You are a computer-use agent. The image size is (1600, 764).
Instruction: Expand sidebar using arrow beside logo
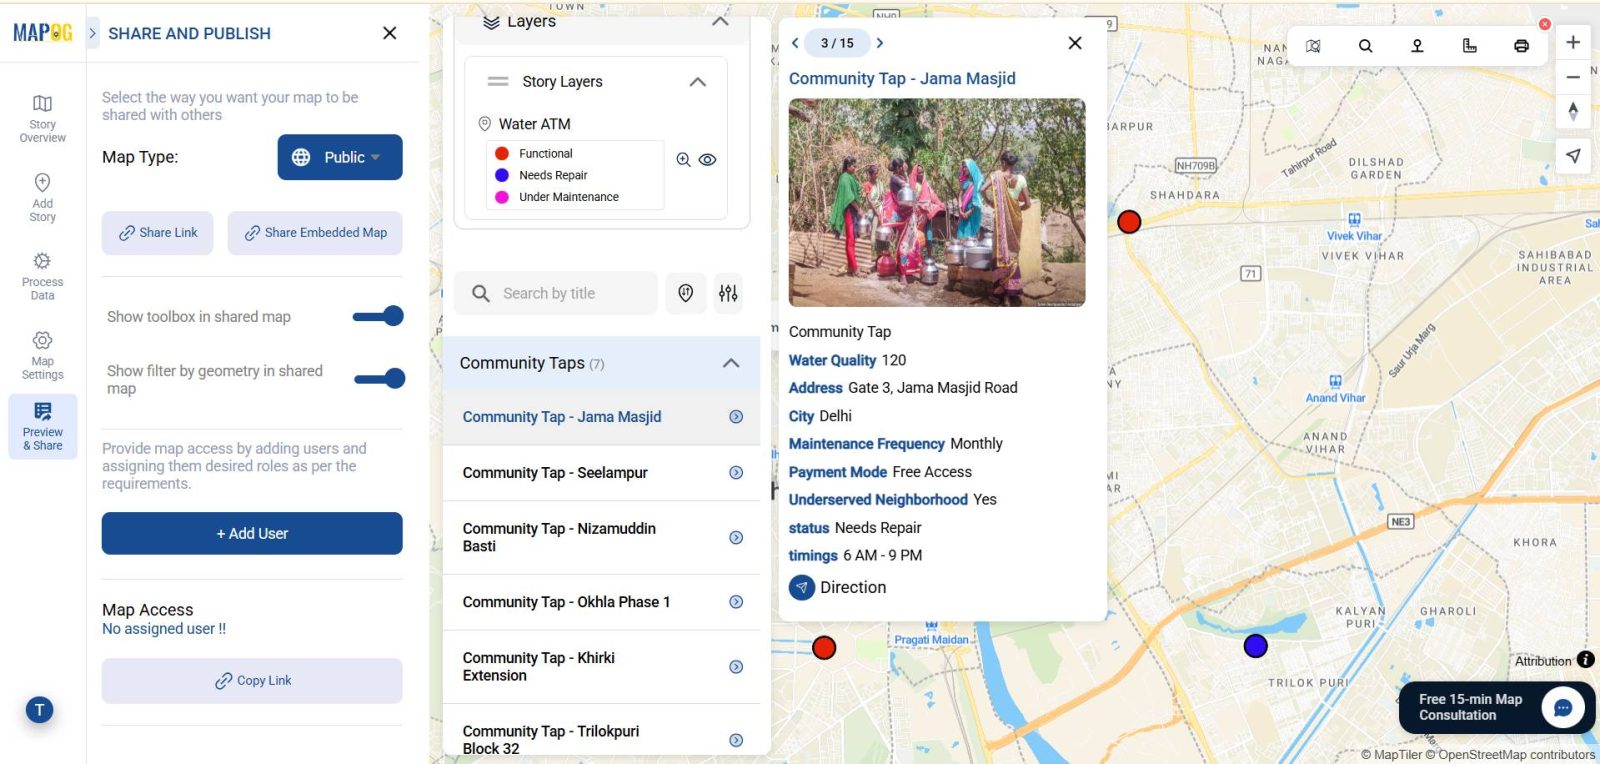[x=92, y=33]
